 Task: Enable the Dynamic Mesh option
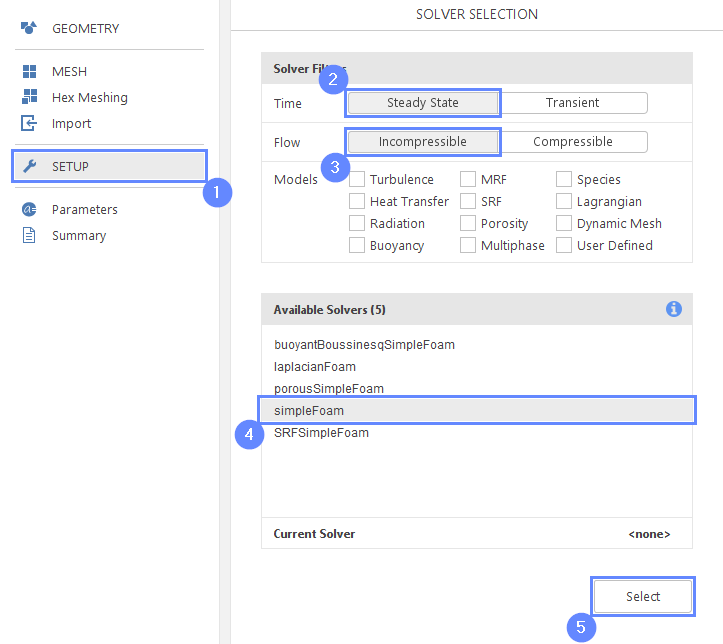click(x=564, y=224)
